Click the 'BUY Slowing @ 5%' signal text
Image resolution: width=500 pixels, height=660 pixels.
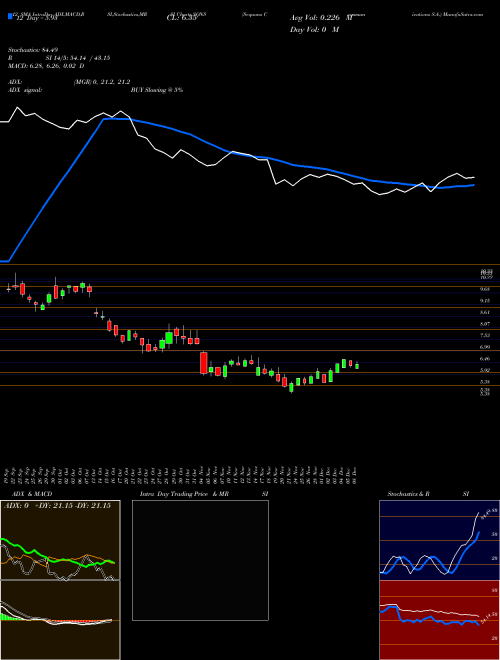tap(157, 90)
